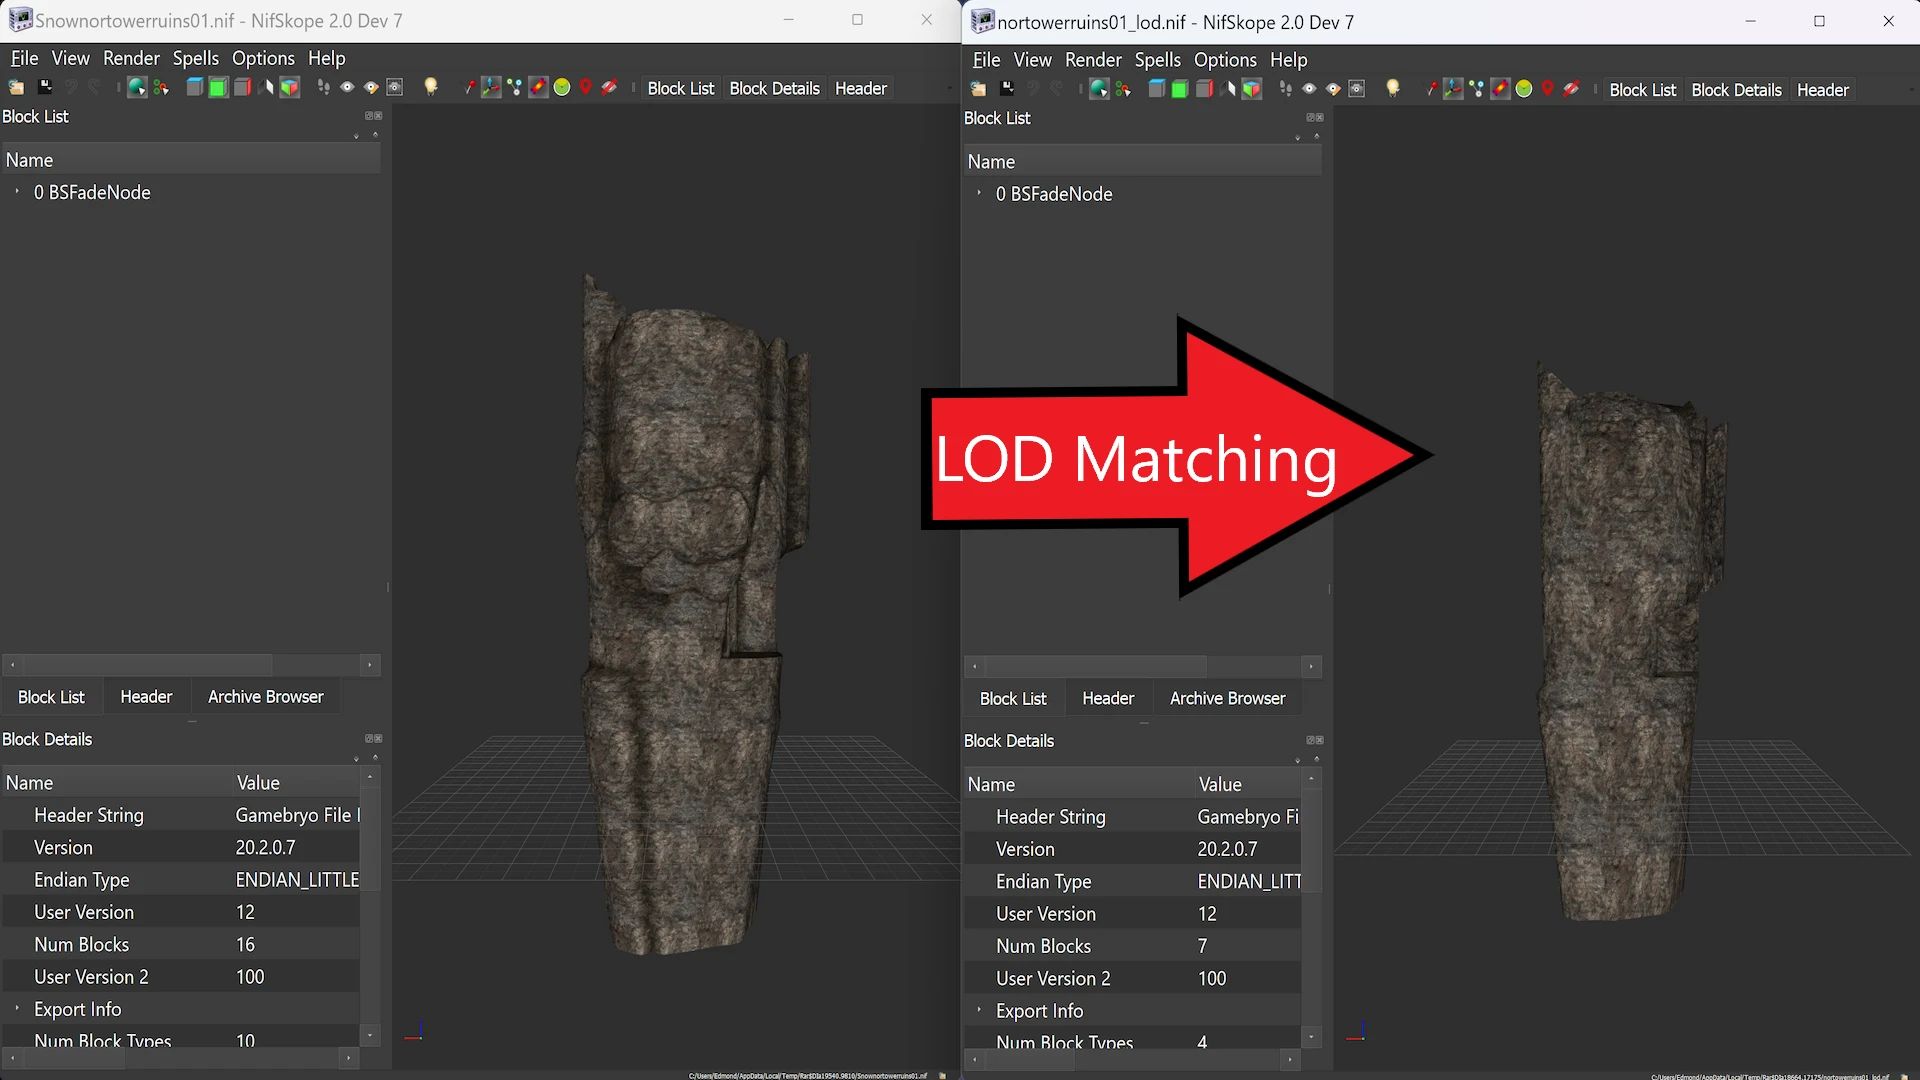Click the screenshot camera icon in left toolbar

point(394,87)
